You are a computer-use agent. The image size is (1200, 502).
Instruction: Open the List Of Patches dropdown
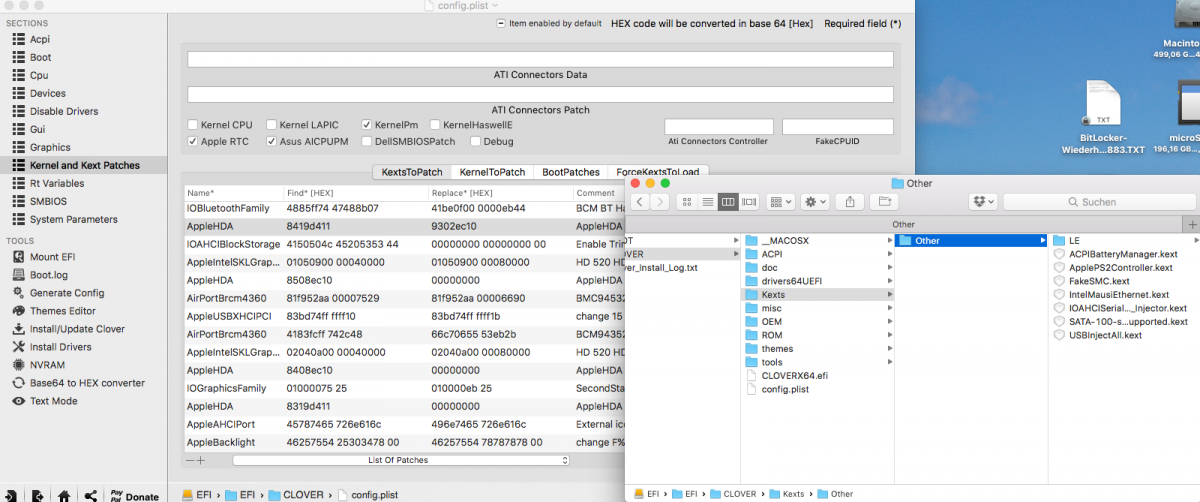tap(400, 460)
